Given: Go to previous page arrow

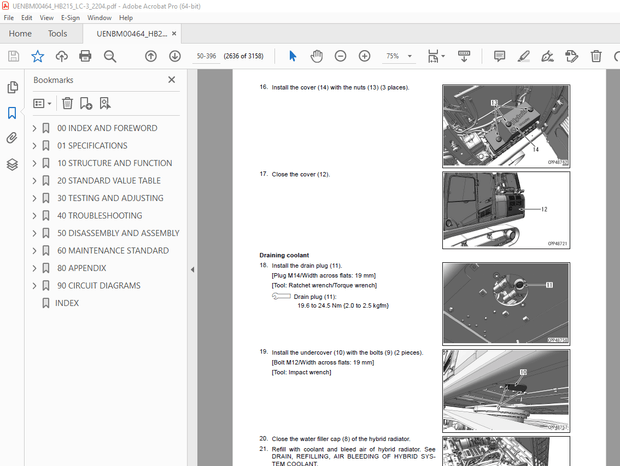Looking at the screenshot, I should pos(151,56).
